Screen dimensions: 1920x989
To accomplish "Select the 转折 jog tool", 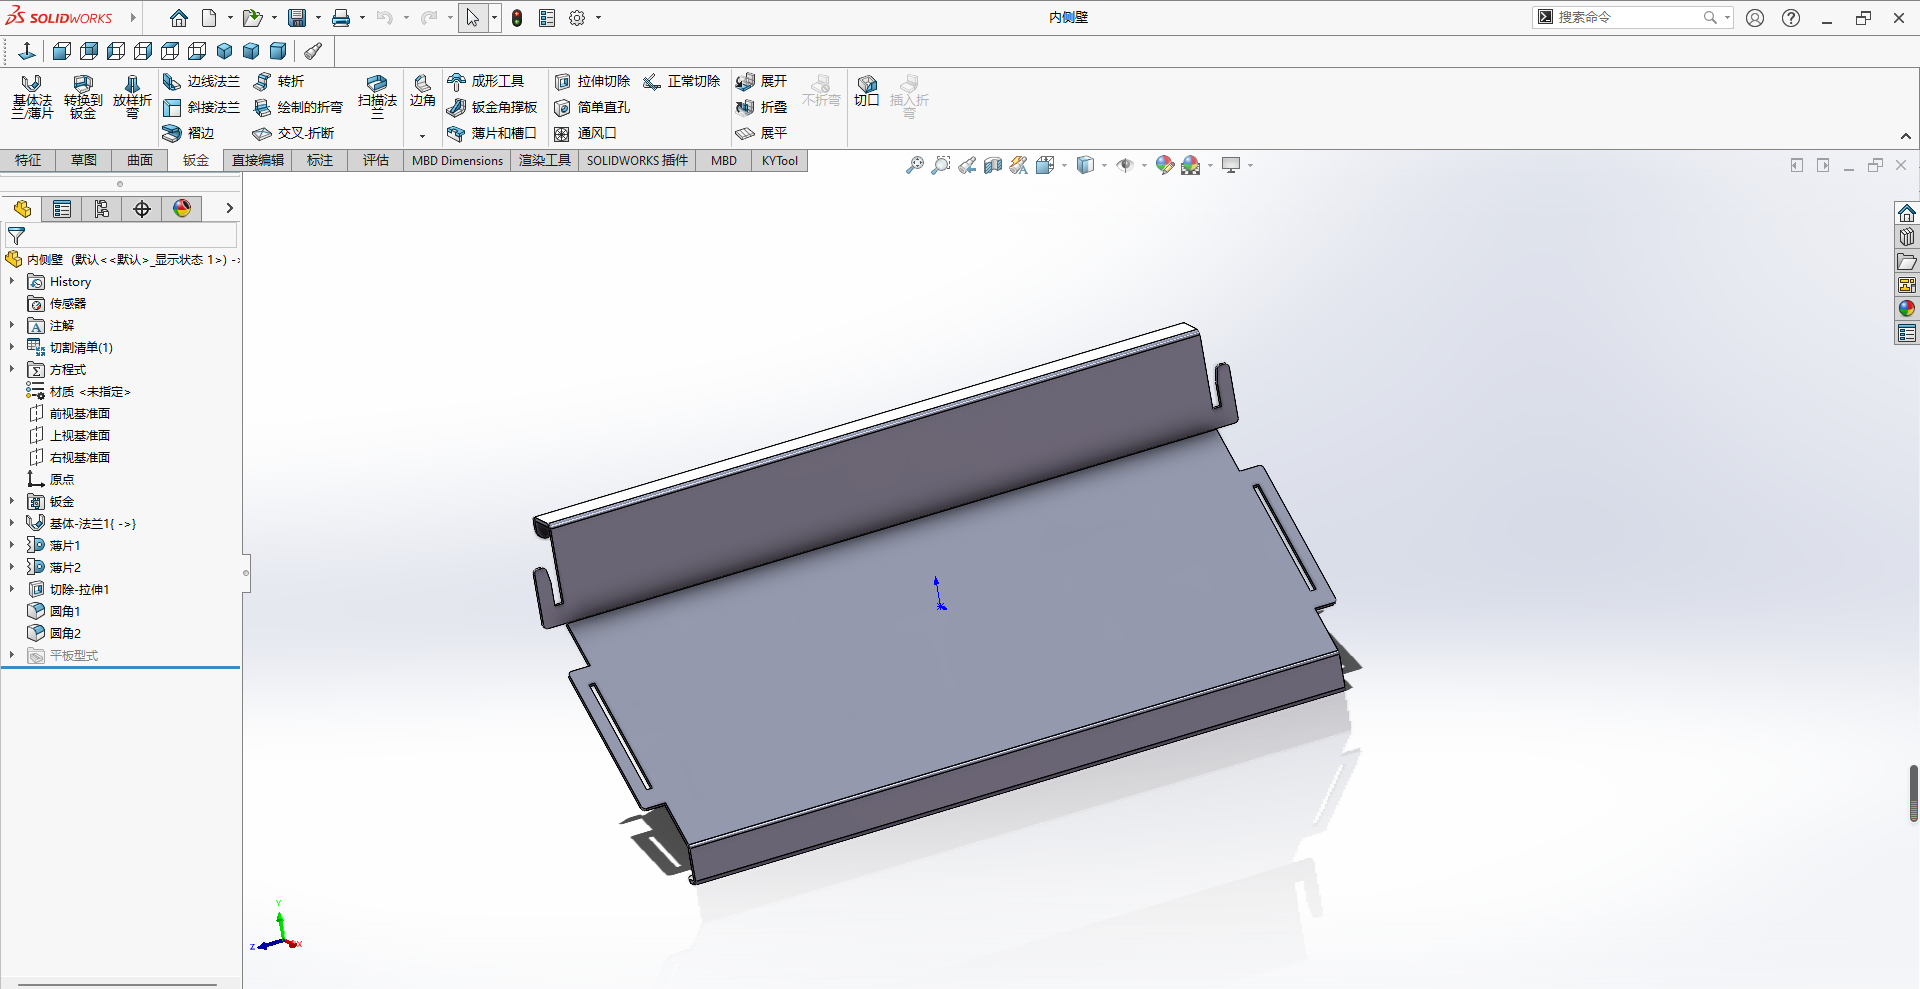I will click(279, 81).
